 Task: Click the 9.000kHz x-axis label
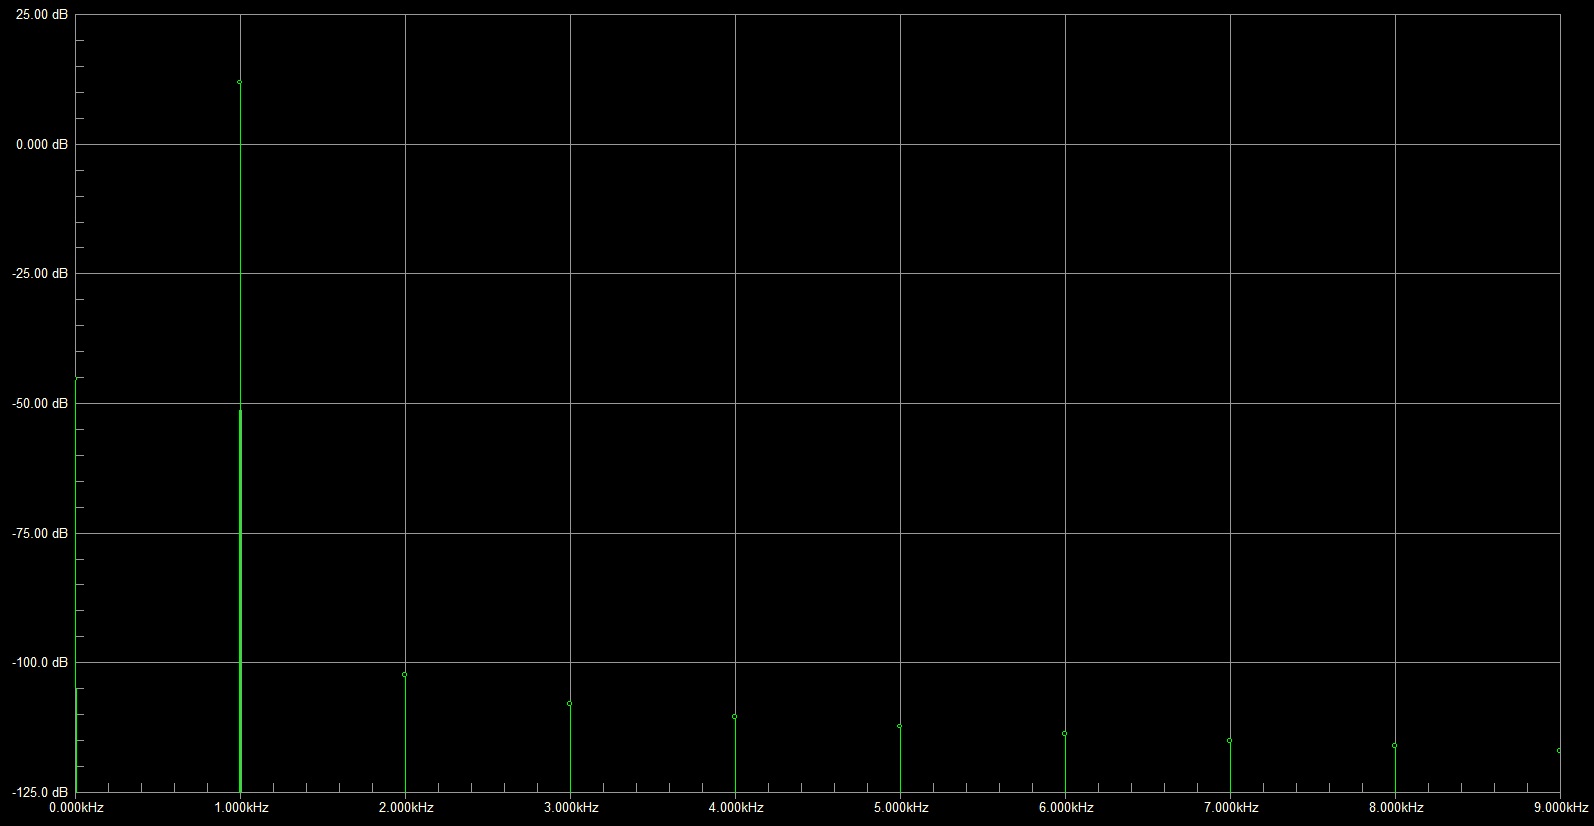(1560, 807)
